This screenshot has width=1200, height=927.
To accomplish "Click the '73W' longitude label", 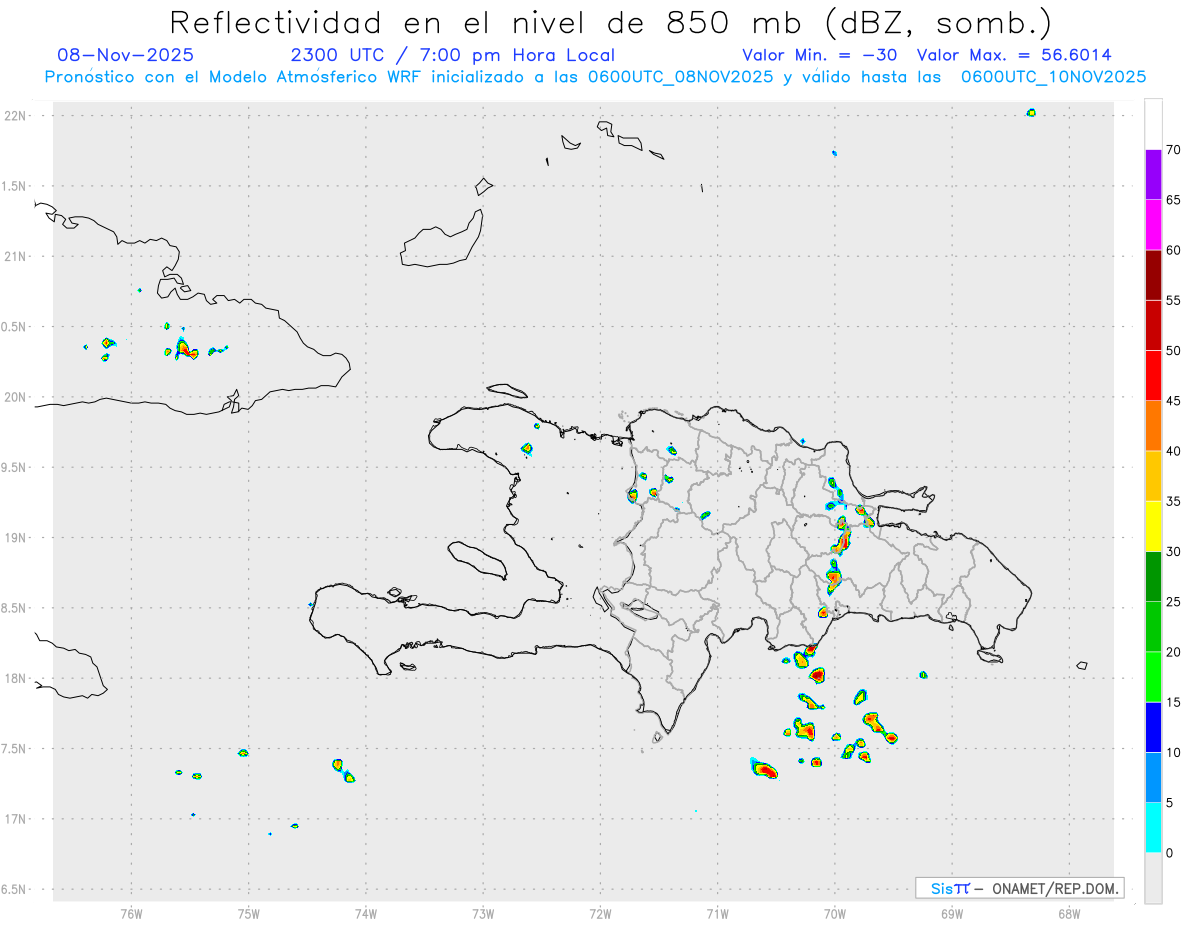I will pos(483,914).
